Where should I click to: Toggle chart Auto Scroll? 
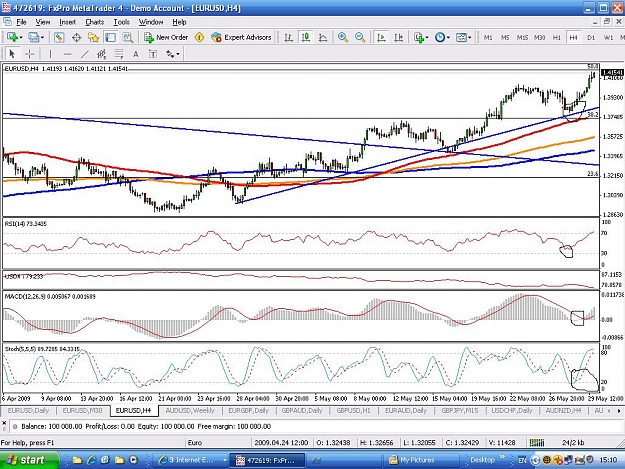381,37
